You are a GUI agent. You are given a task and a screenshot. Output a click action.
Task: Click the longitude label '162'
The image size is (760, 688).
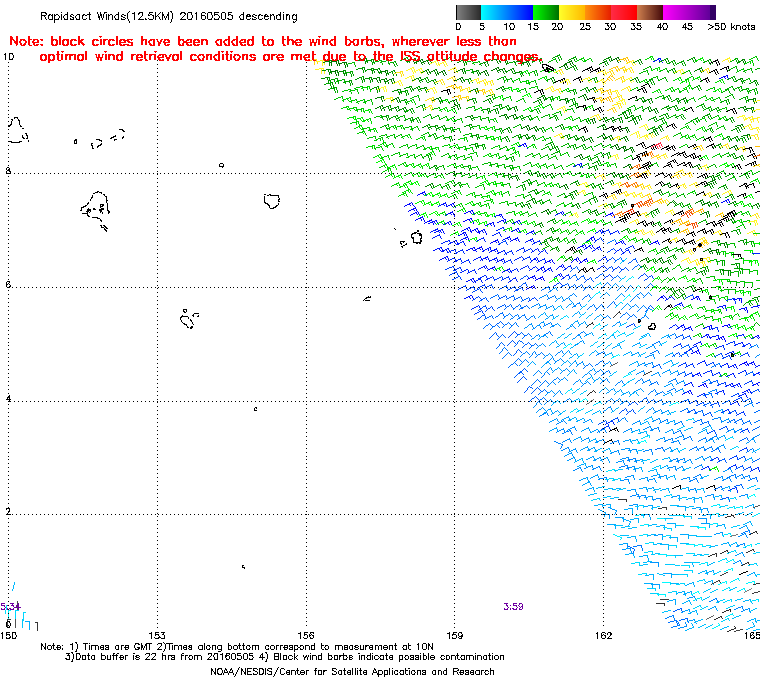point(603,635)
